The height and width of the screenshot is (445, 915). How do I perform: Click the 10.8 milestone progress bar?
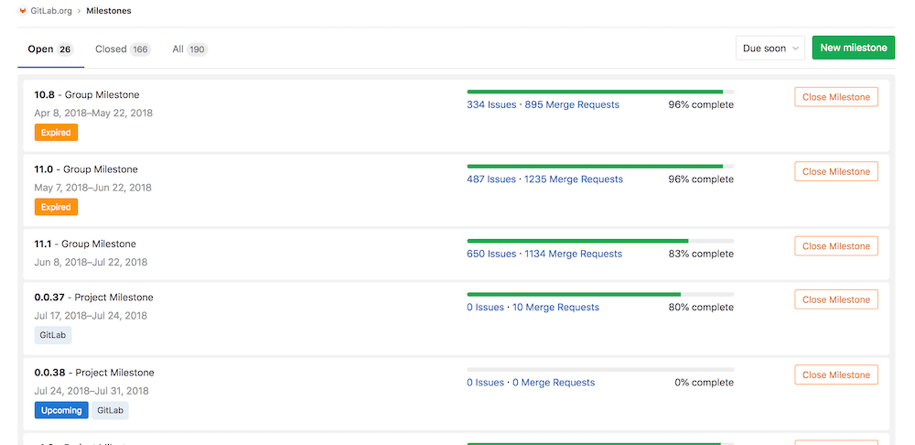[x=600, y=92]
